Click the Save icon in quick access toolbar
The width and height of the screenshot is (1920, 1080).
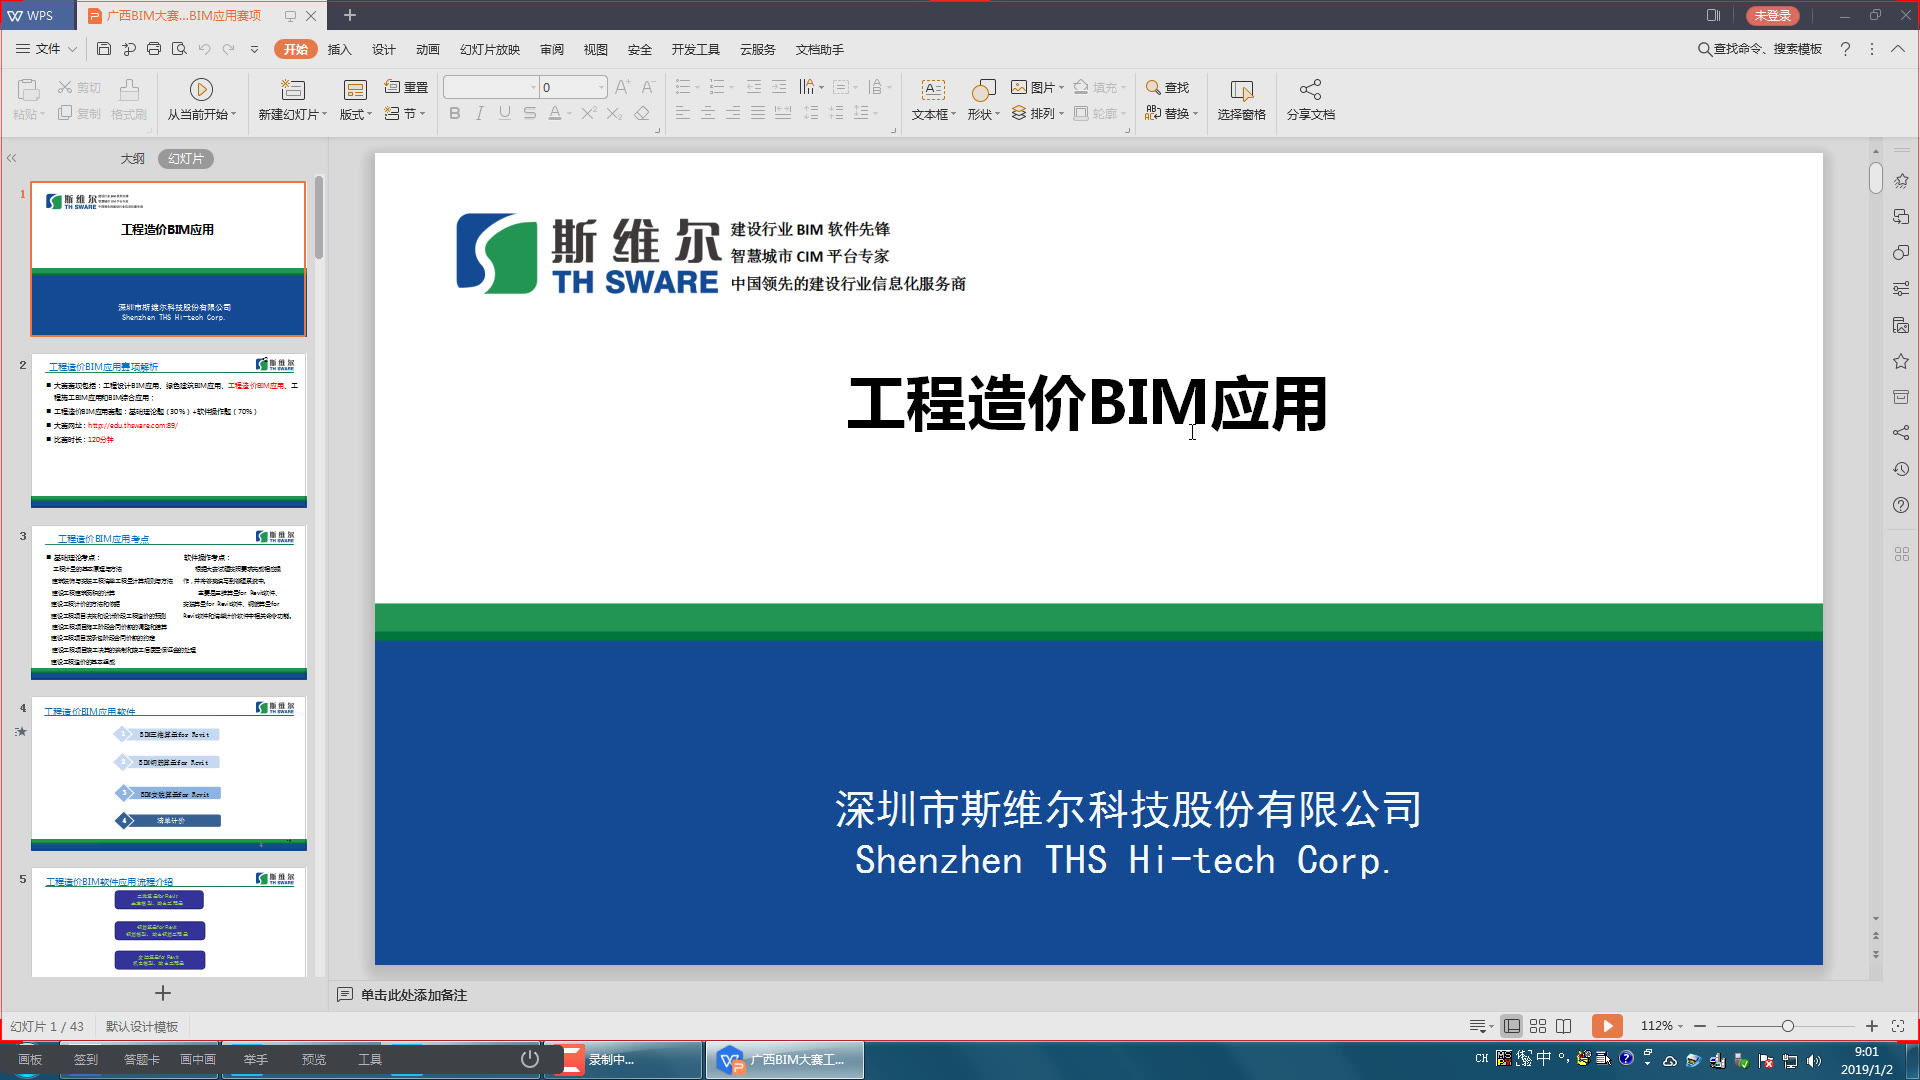[104, 49]
